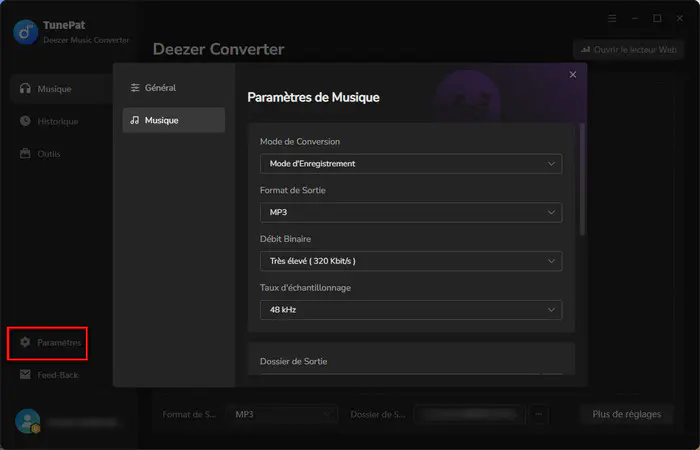Select the Musique settings tab
Image resolution: width=700 pixels, height=450 pixels.
click(174, 120)
